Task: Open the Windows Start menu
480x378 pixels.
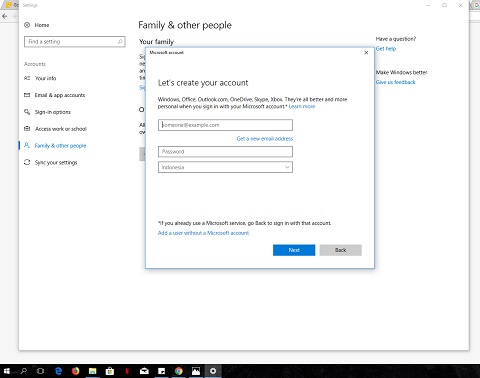Action: pos(7,371)
